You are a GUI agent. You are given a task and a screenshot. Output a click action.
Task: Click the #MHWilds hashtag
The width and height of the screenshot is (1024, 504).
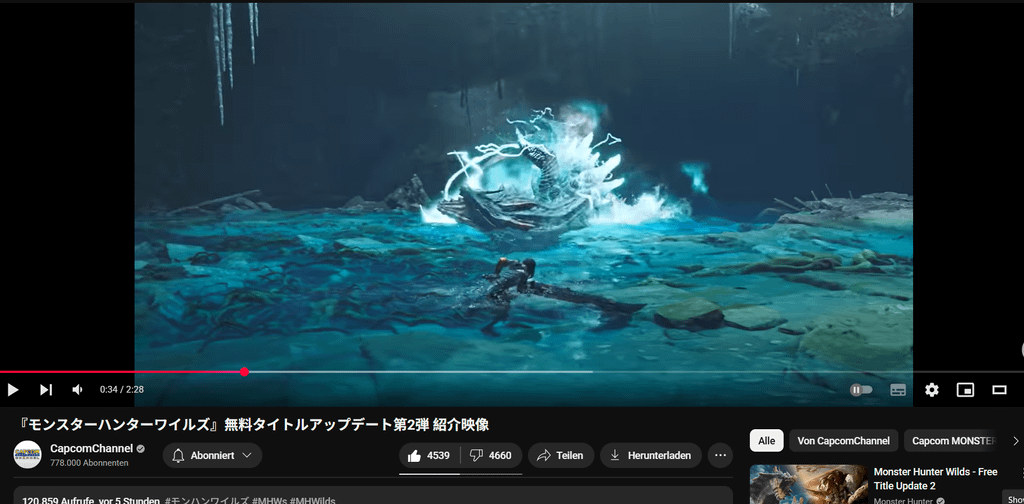click(x=312, y=501)
